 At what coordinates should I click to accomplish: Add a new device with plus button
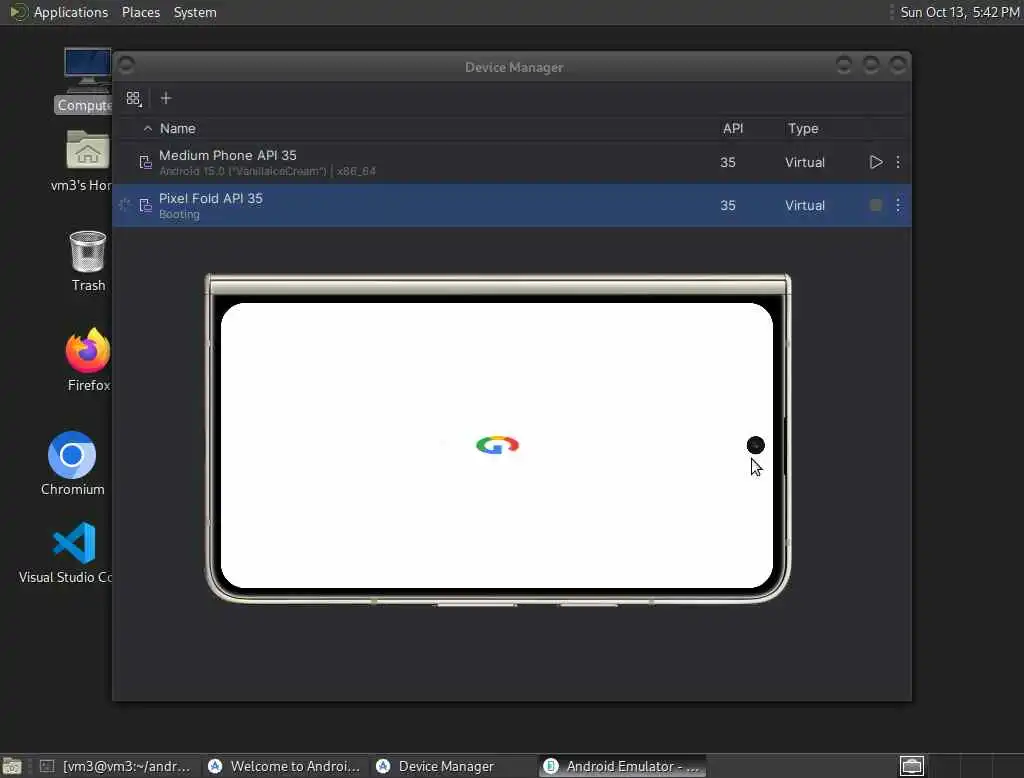[x=166, y=98]
